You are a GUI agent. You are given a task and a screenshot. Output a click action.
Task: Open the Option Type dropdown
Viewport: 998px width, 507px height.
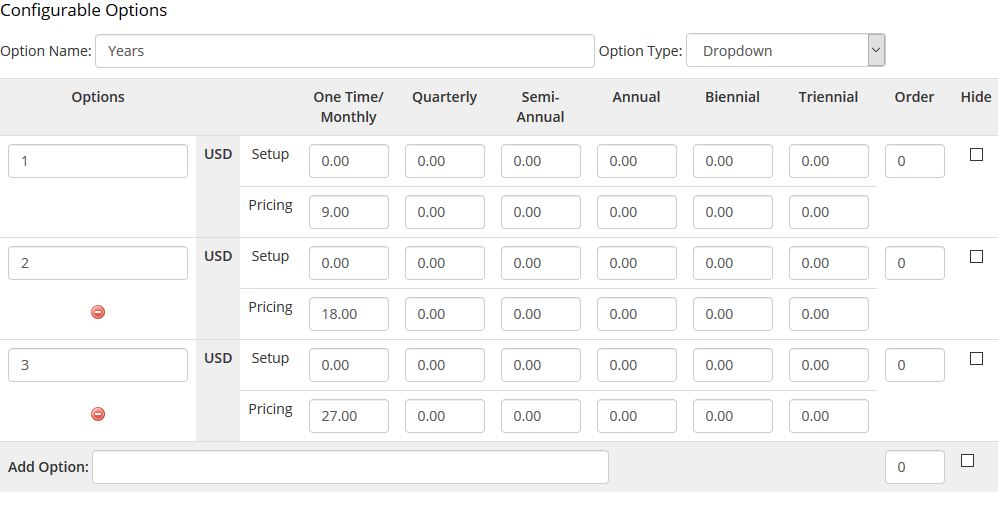click(785, 50)
